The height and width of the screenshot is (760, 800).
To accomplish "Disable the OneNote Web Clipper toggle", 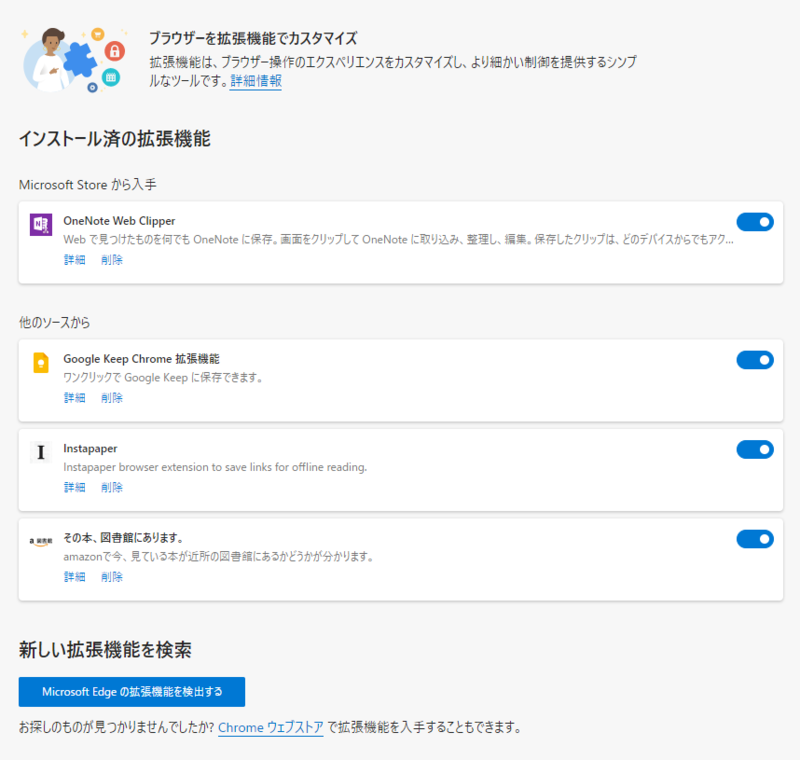I will click(x=755, y=222).
